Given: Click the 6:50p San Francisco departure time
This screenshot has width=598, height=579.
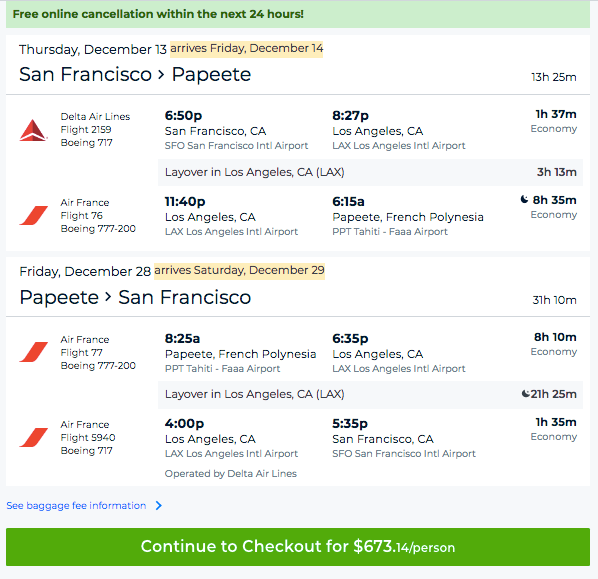Looking at the screenshot, I should click(x=183, y=115).
